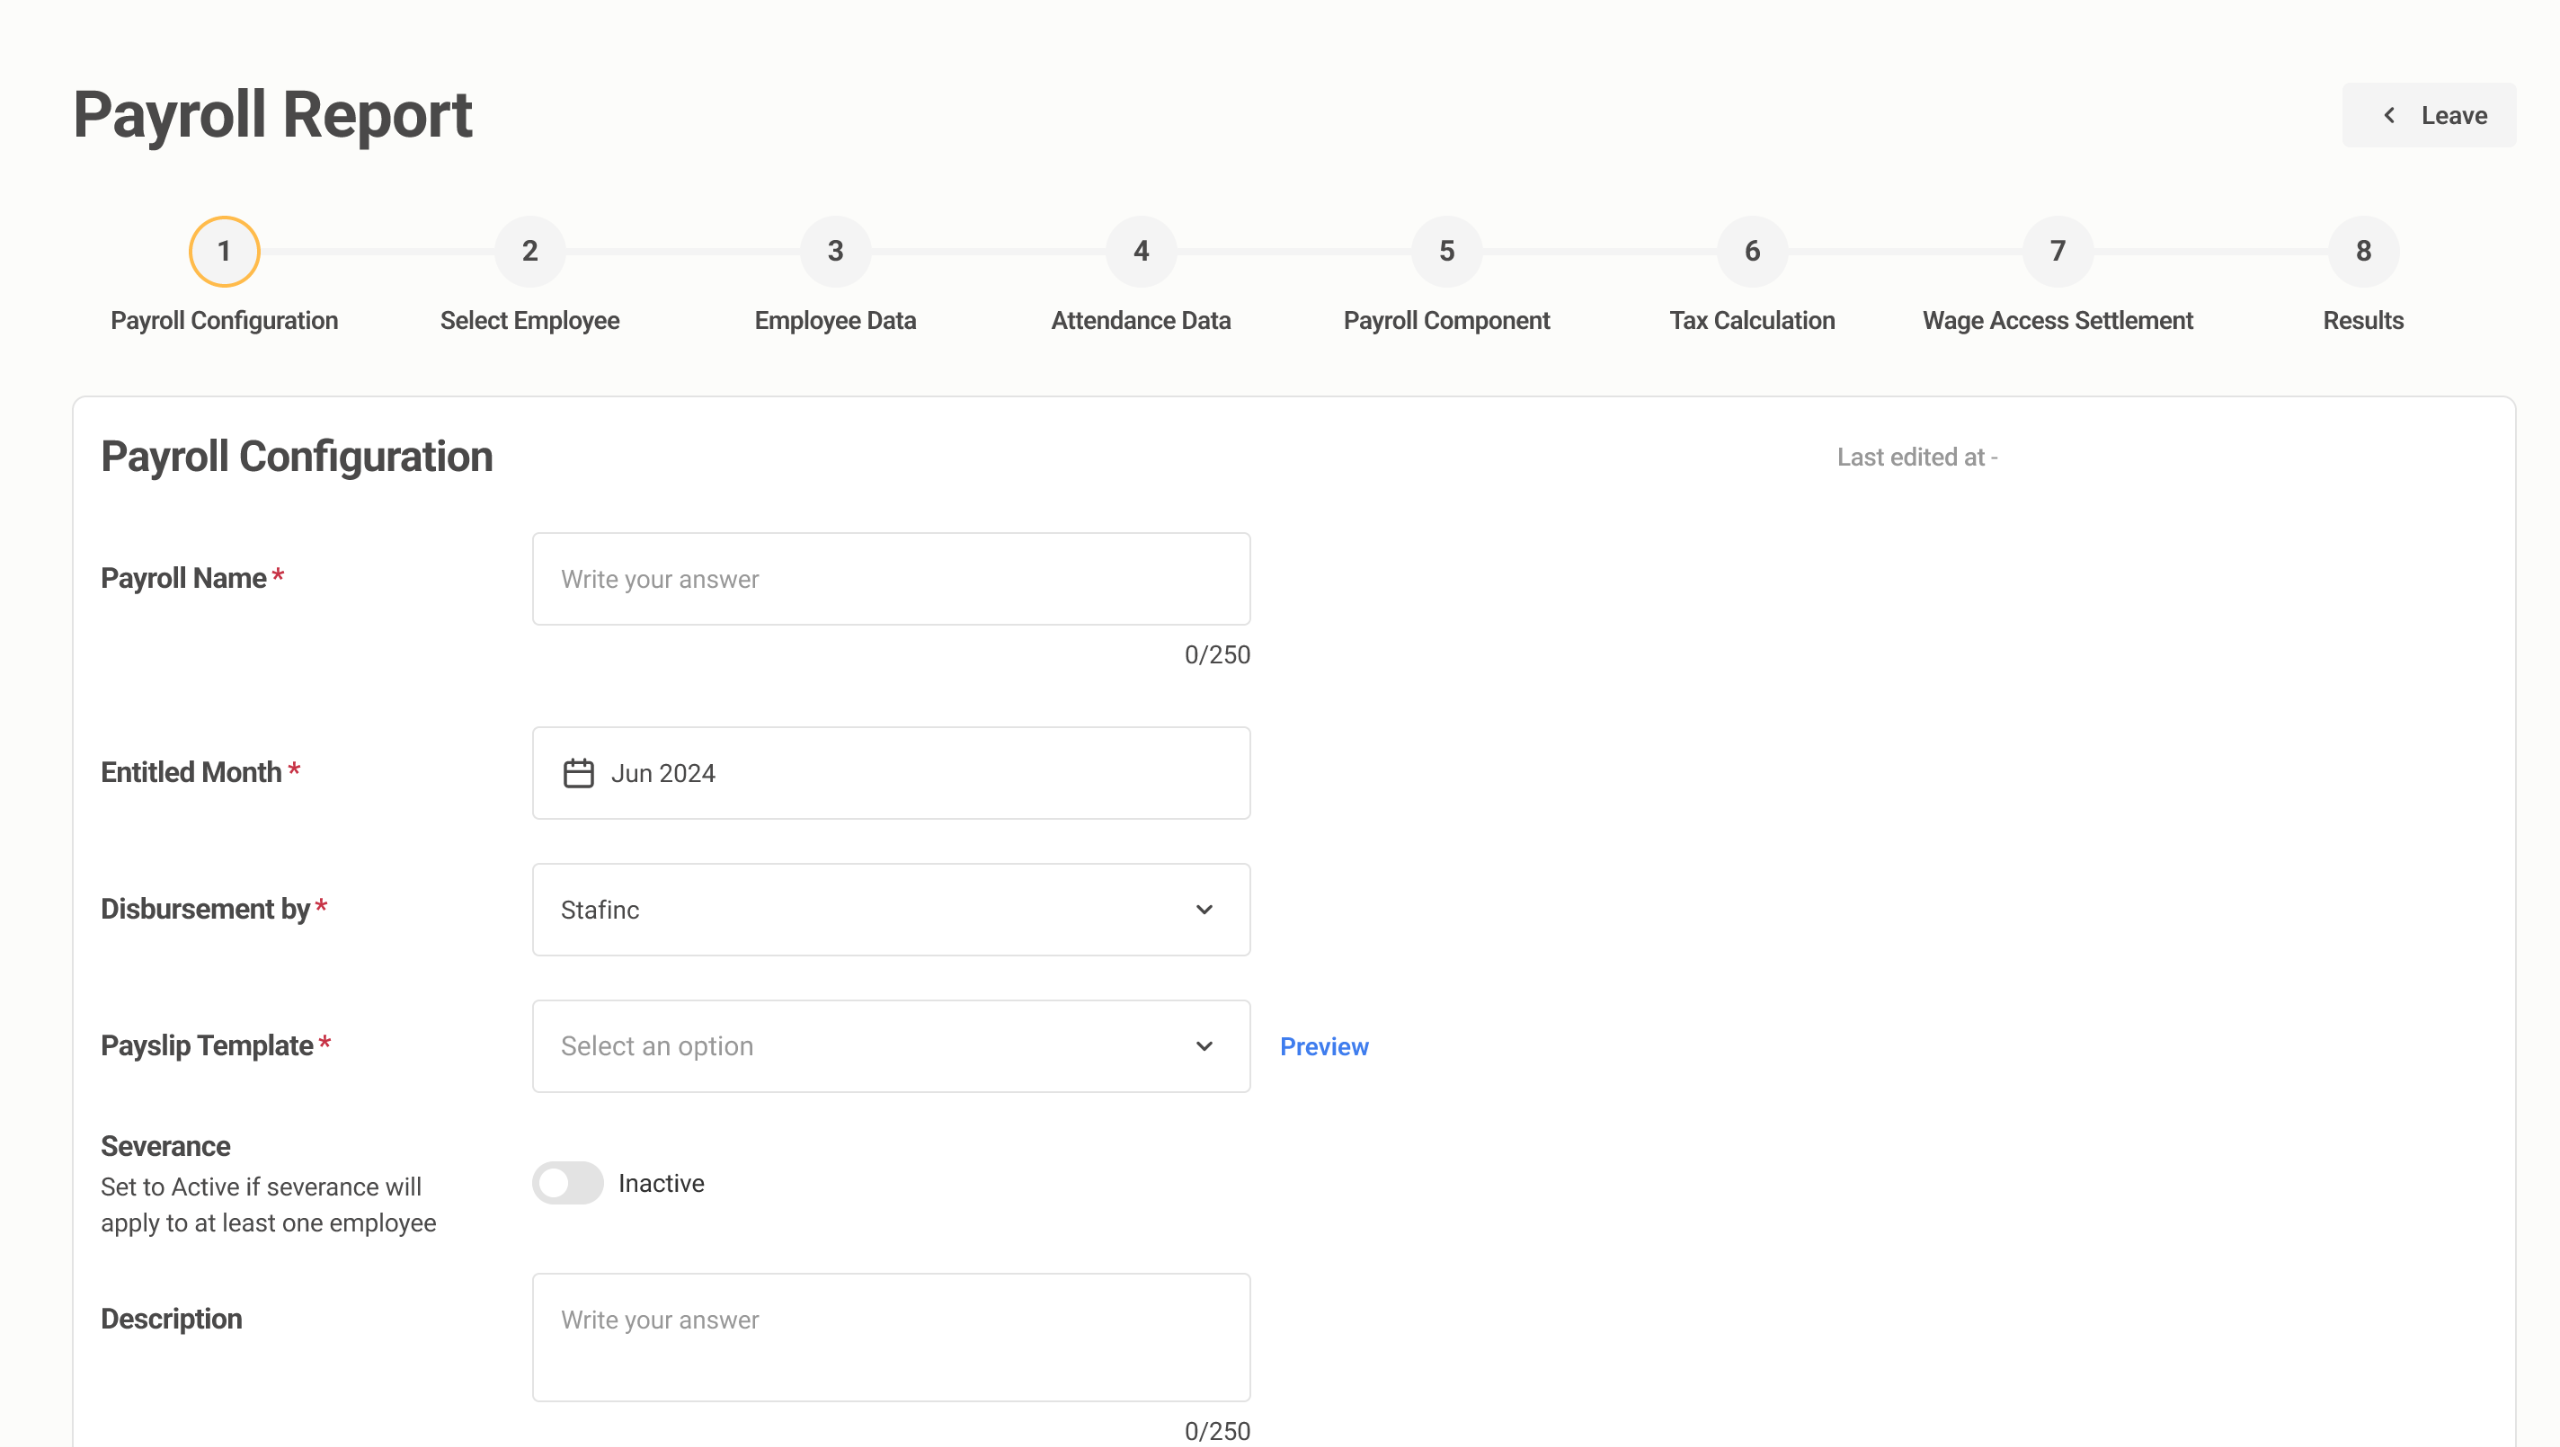
Task: Click step 7 circle Wage Access Settlement
Action: (x=2057, y=251)
